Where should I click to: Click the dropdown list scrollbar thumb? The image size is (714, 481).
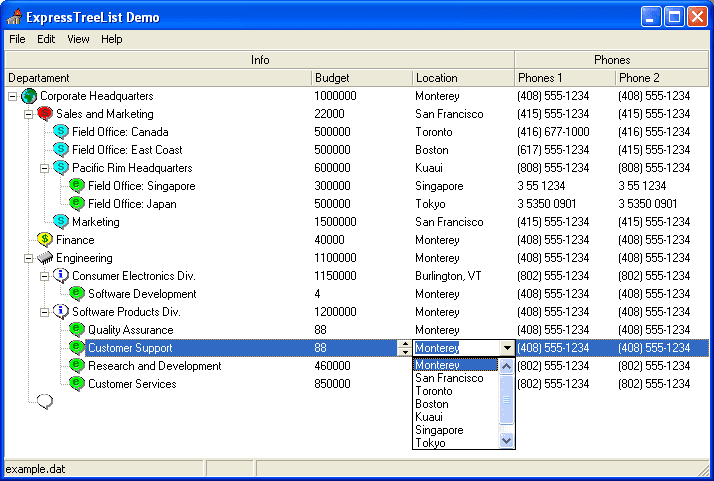tap(506, 399)
